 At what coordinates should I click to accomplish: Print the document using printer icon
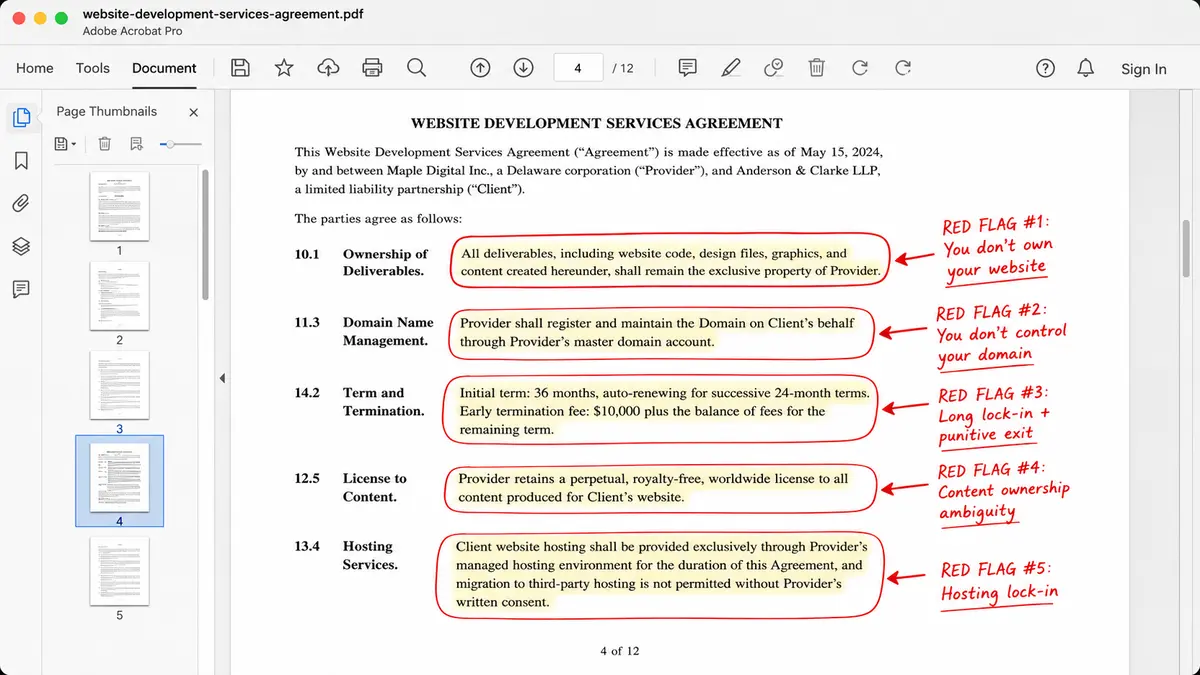click(x=372, y=68)
